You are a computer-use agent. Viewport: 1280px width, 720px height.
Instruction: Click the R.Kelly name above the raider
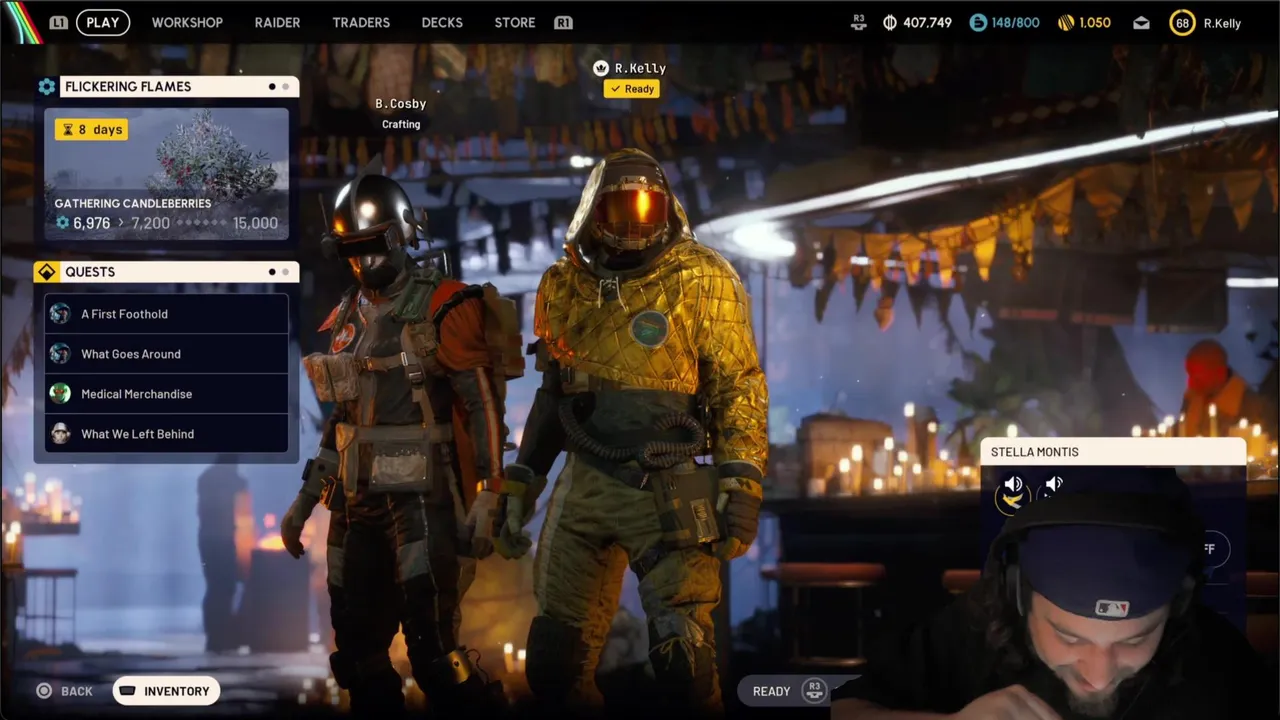pos(640,68)
